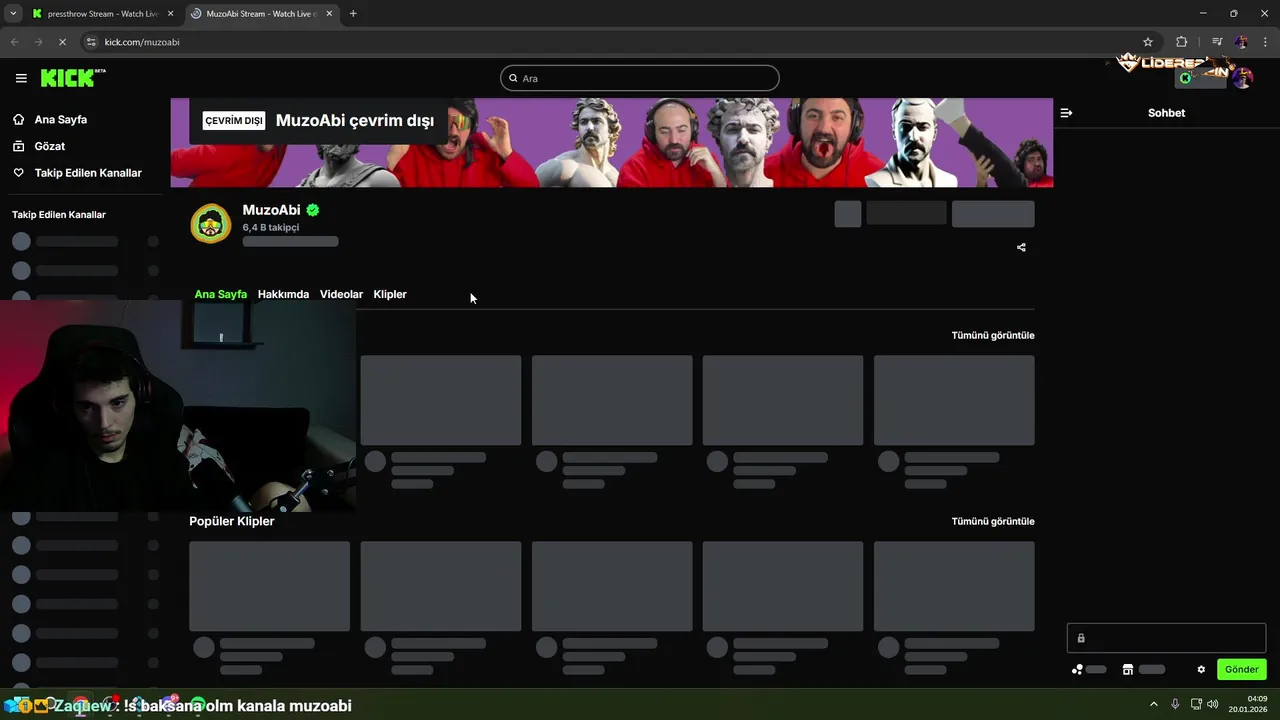1280x720 pixels.
Task: Click the ÇEVRİM DIŞI badge
Action: (x=233, y=120)
